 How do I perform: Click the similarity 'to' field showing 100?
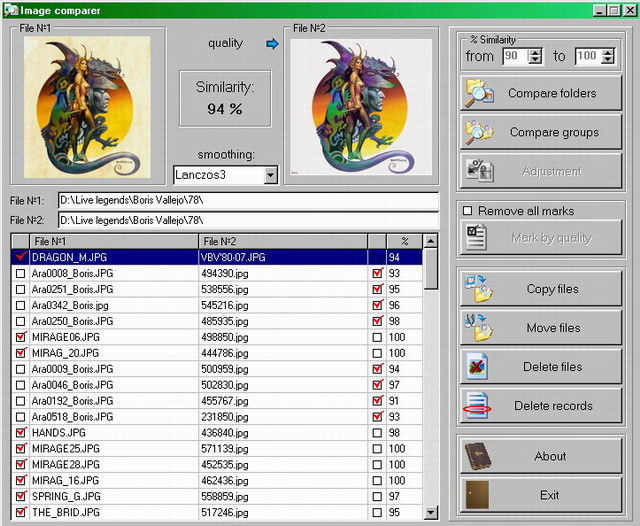[x=588, y=56]
